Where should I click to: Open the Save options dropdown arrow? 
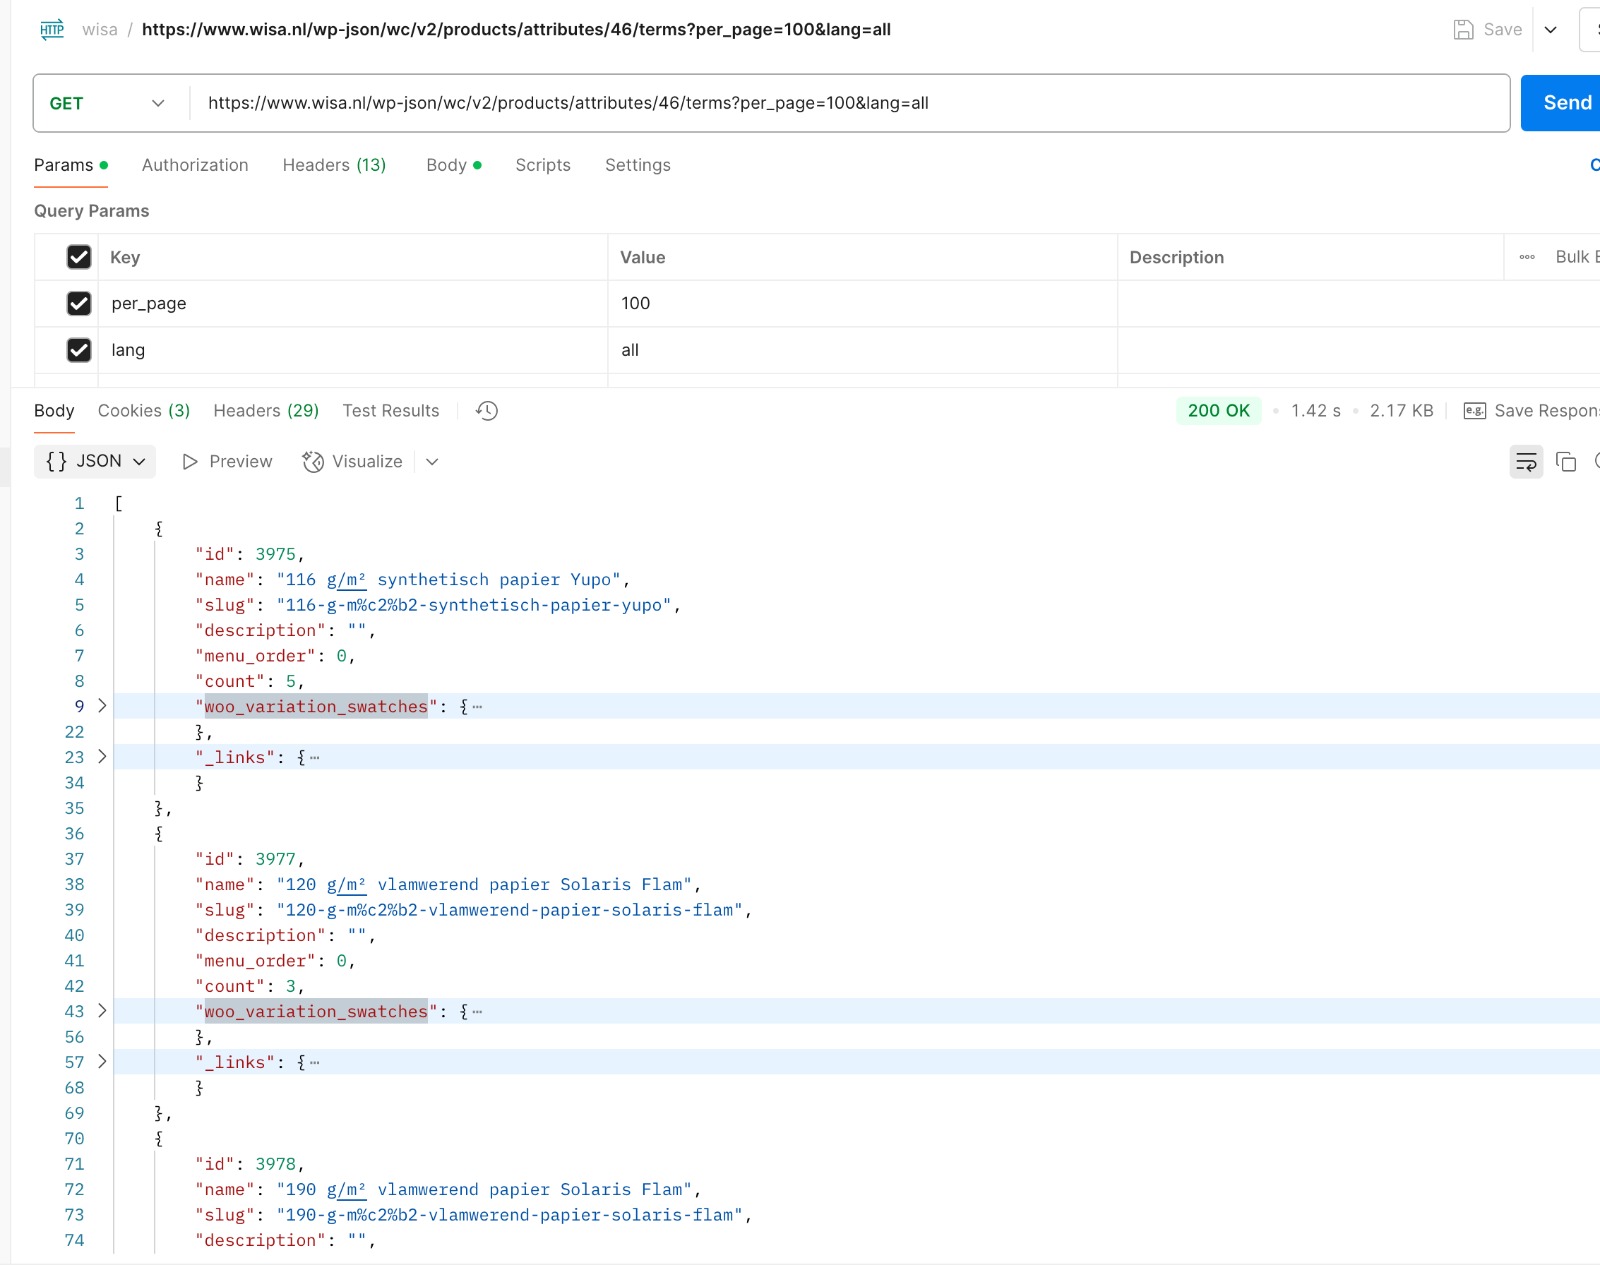tap(1550, 29)
